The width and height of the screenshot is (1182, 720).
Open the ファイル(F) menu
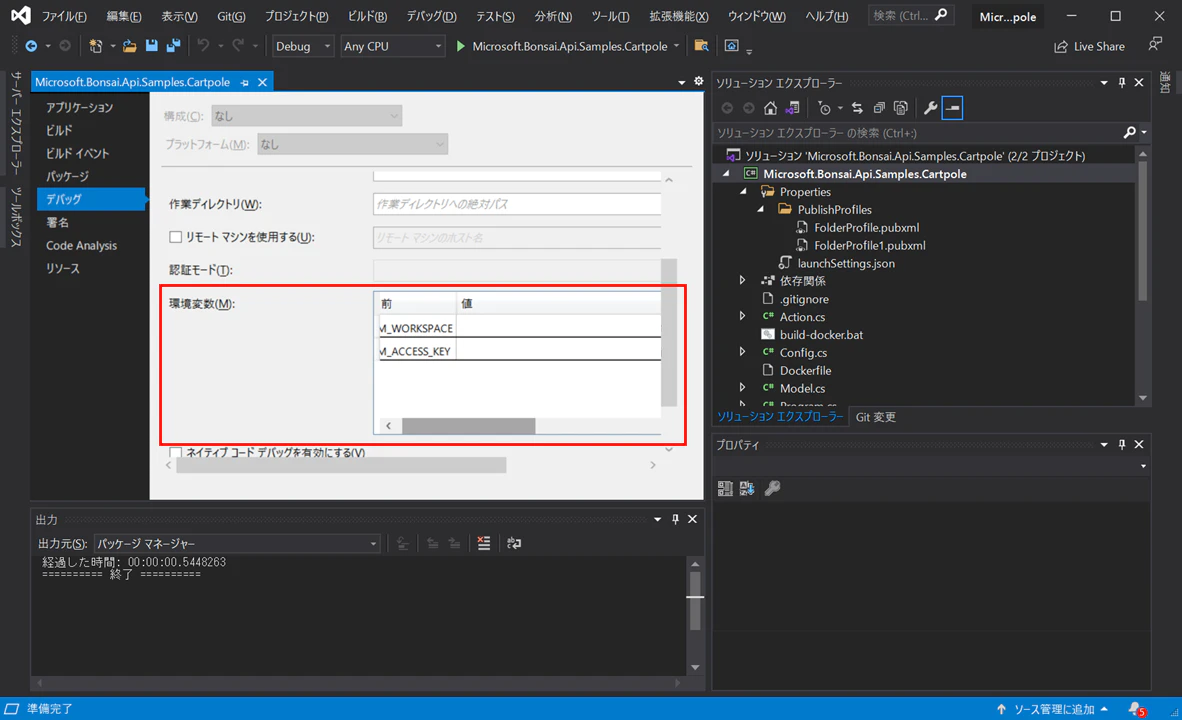pyautogui.click(x=64, y=16)
